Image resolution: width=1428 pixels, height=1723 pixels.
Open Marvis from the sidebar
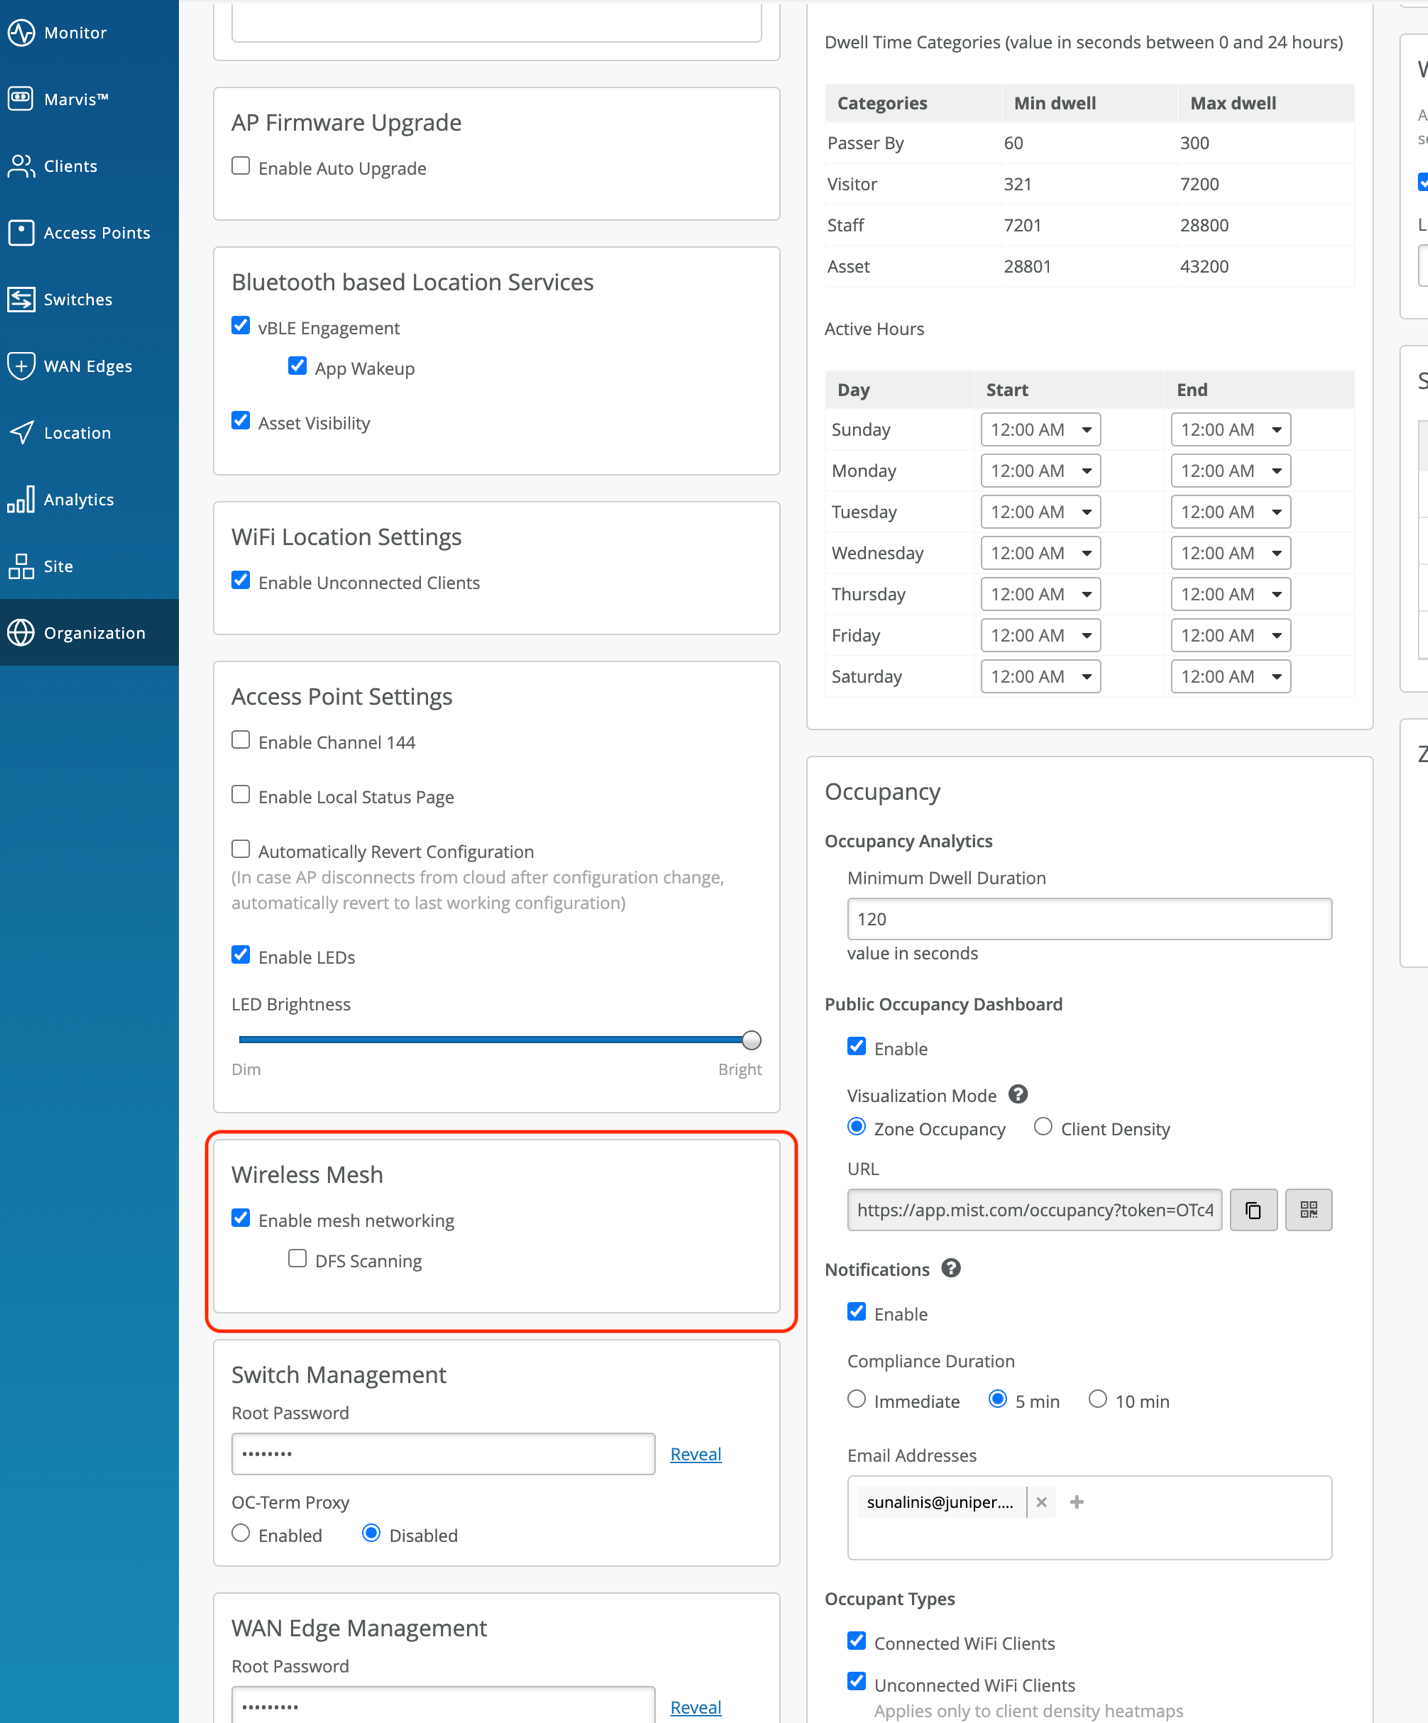coord(75,99)
